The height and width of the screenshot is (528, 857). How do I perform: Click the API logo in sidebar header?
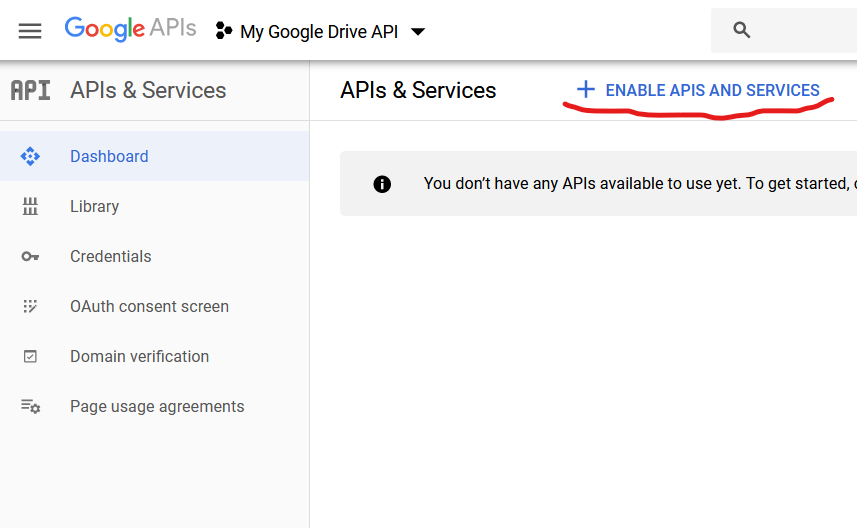point(30,90)
